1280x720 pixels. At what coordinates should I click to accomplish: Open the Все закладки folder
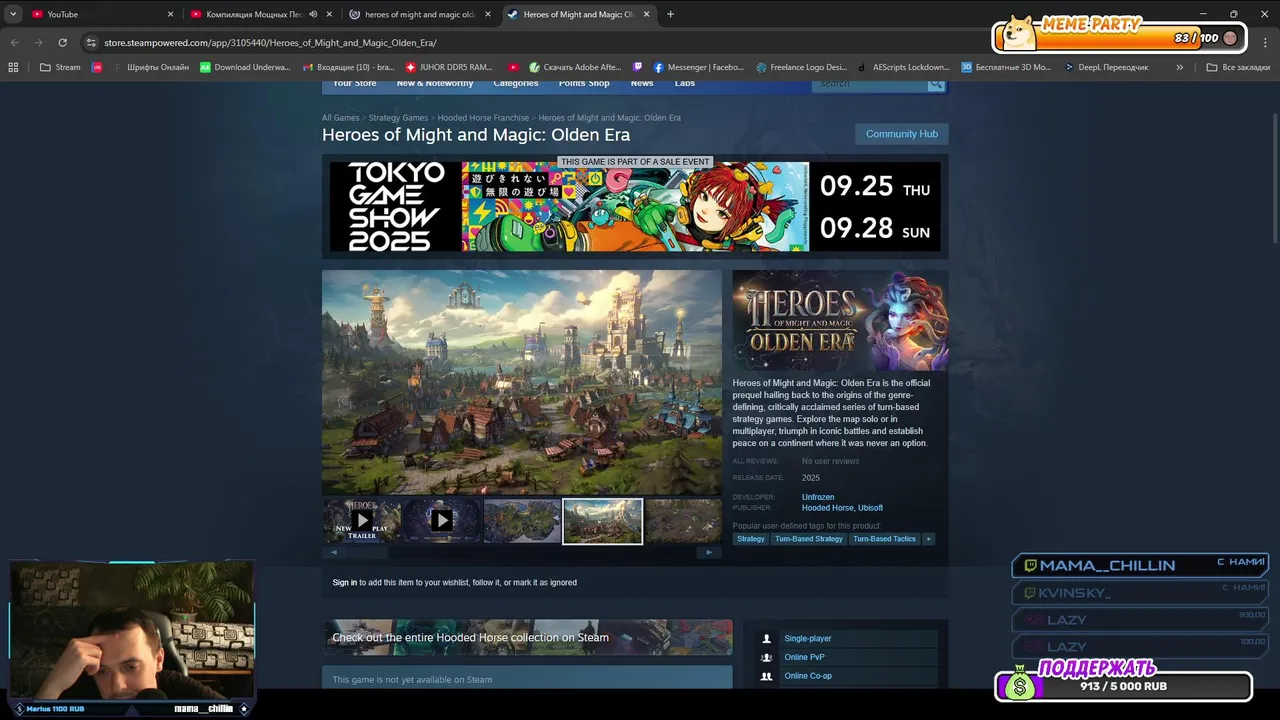[x=1238, y=67]
